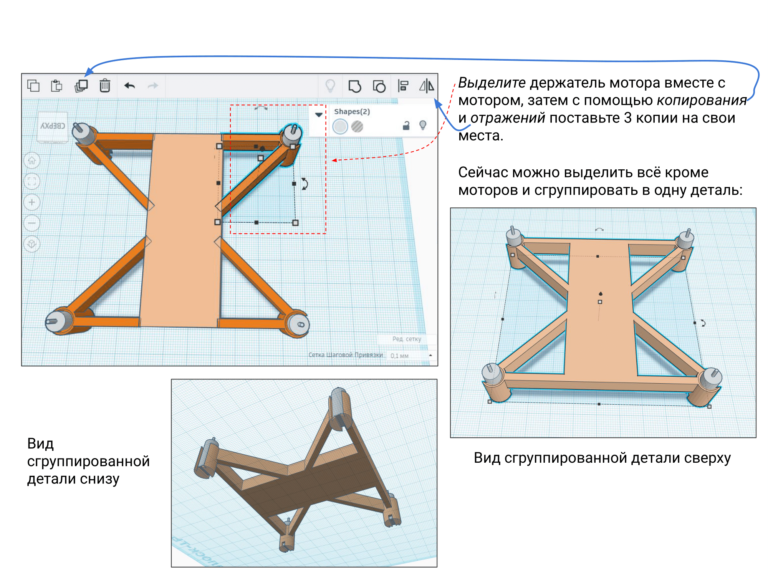Open the Align tool
This screenshot has width=768, height=576.
click(x=403, y=86)
